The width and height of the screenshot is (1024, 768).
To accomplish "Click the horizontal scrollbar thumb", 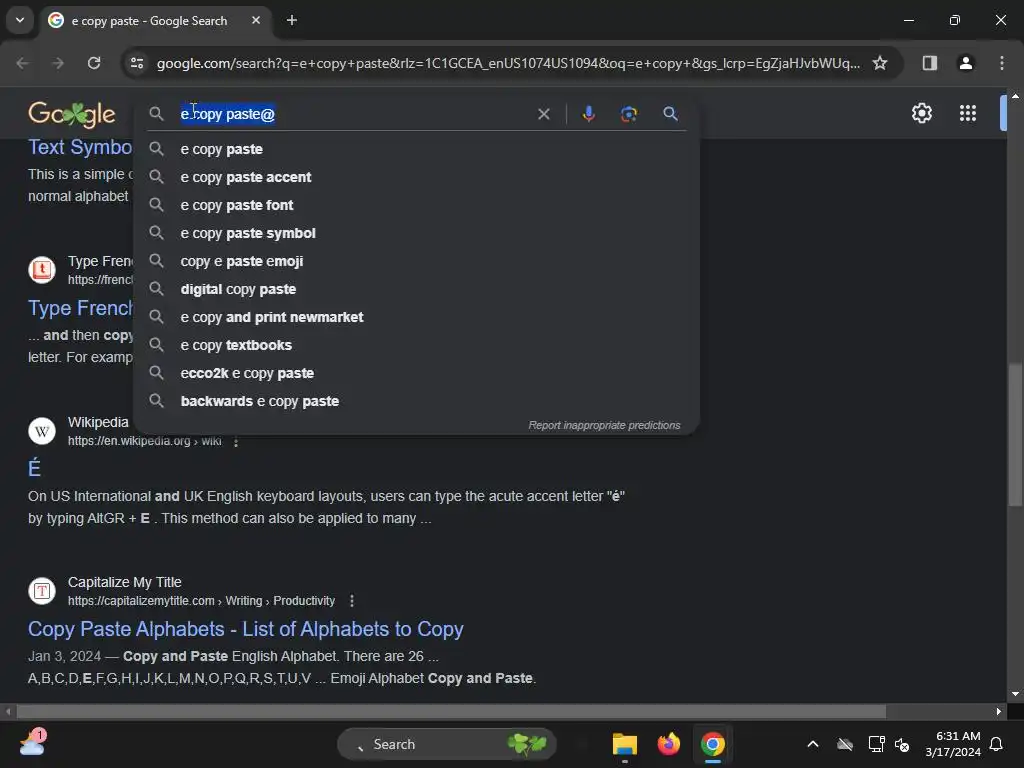I will click(451, 711).
